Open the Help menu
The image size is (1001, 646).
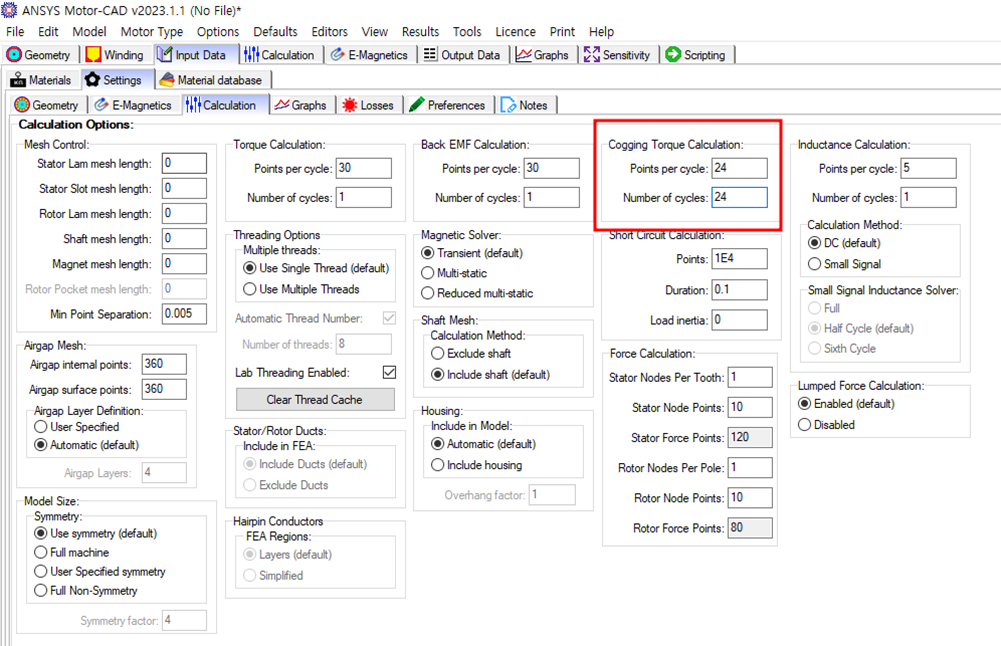coord(601,31)
